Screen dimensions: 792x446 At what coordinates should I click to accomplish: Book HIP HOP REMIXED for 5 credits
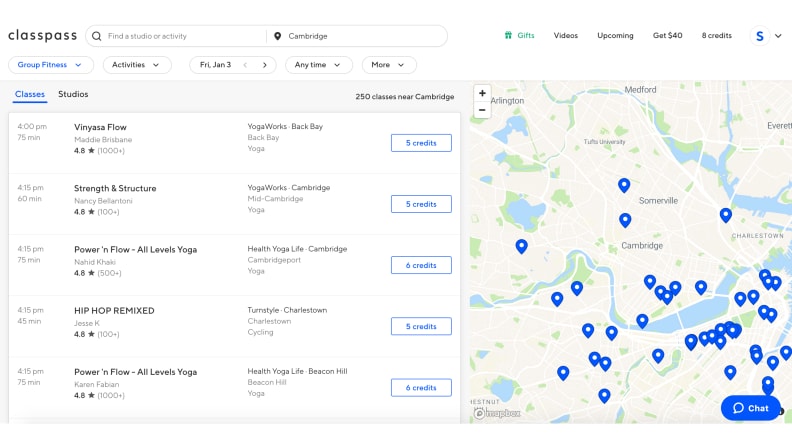(x=421, y=326)
